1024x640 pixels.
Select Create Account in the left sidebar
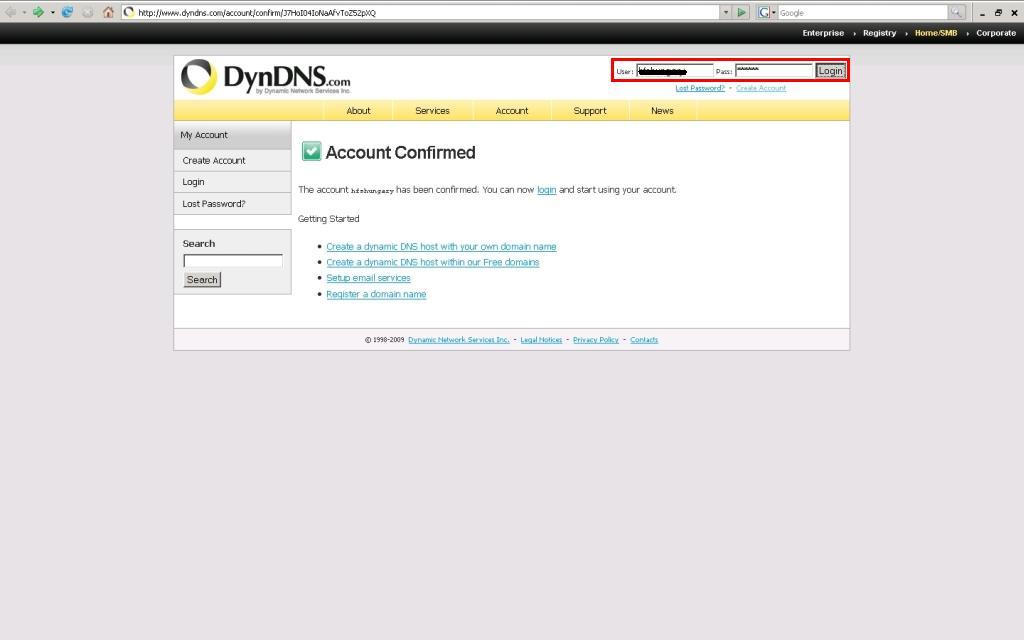[x=232, y=161]
